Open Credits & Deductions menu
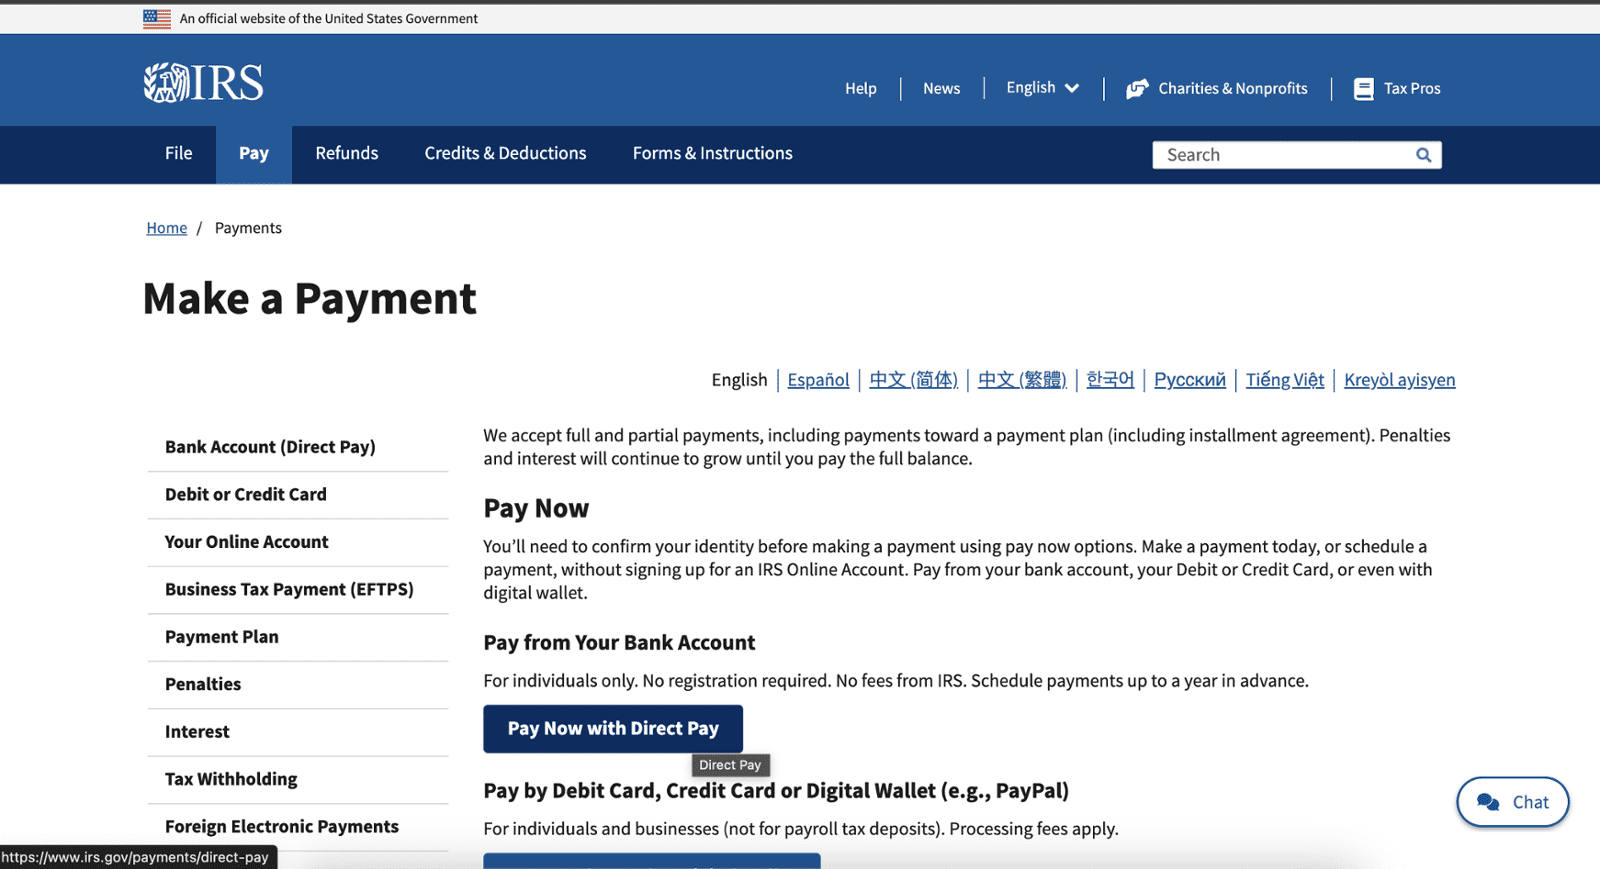The height and width of the screenshot is (869, 1600). click(505, 153)
